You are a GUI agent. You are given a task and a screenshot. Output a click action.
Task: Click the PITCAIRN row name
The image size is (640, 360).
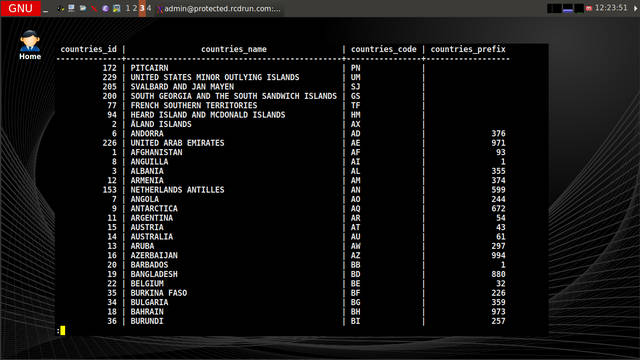click(149, 68)
